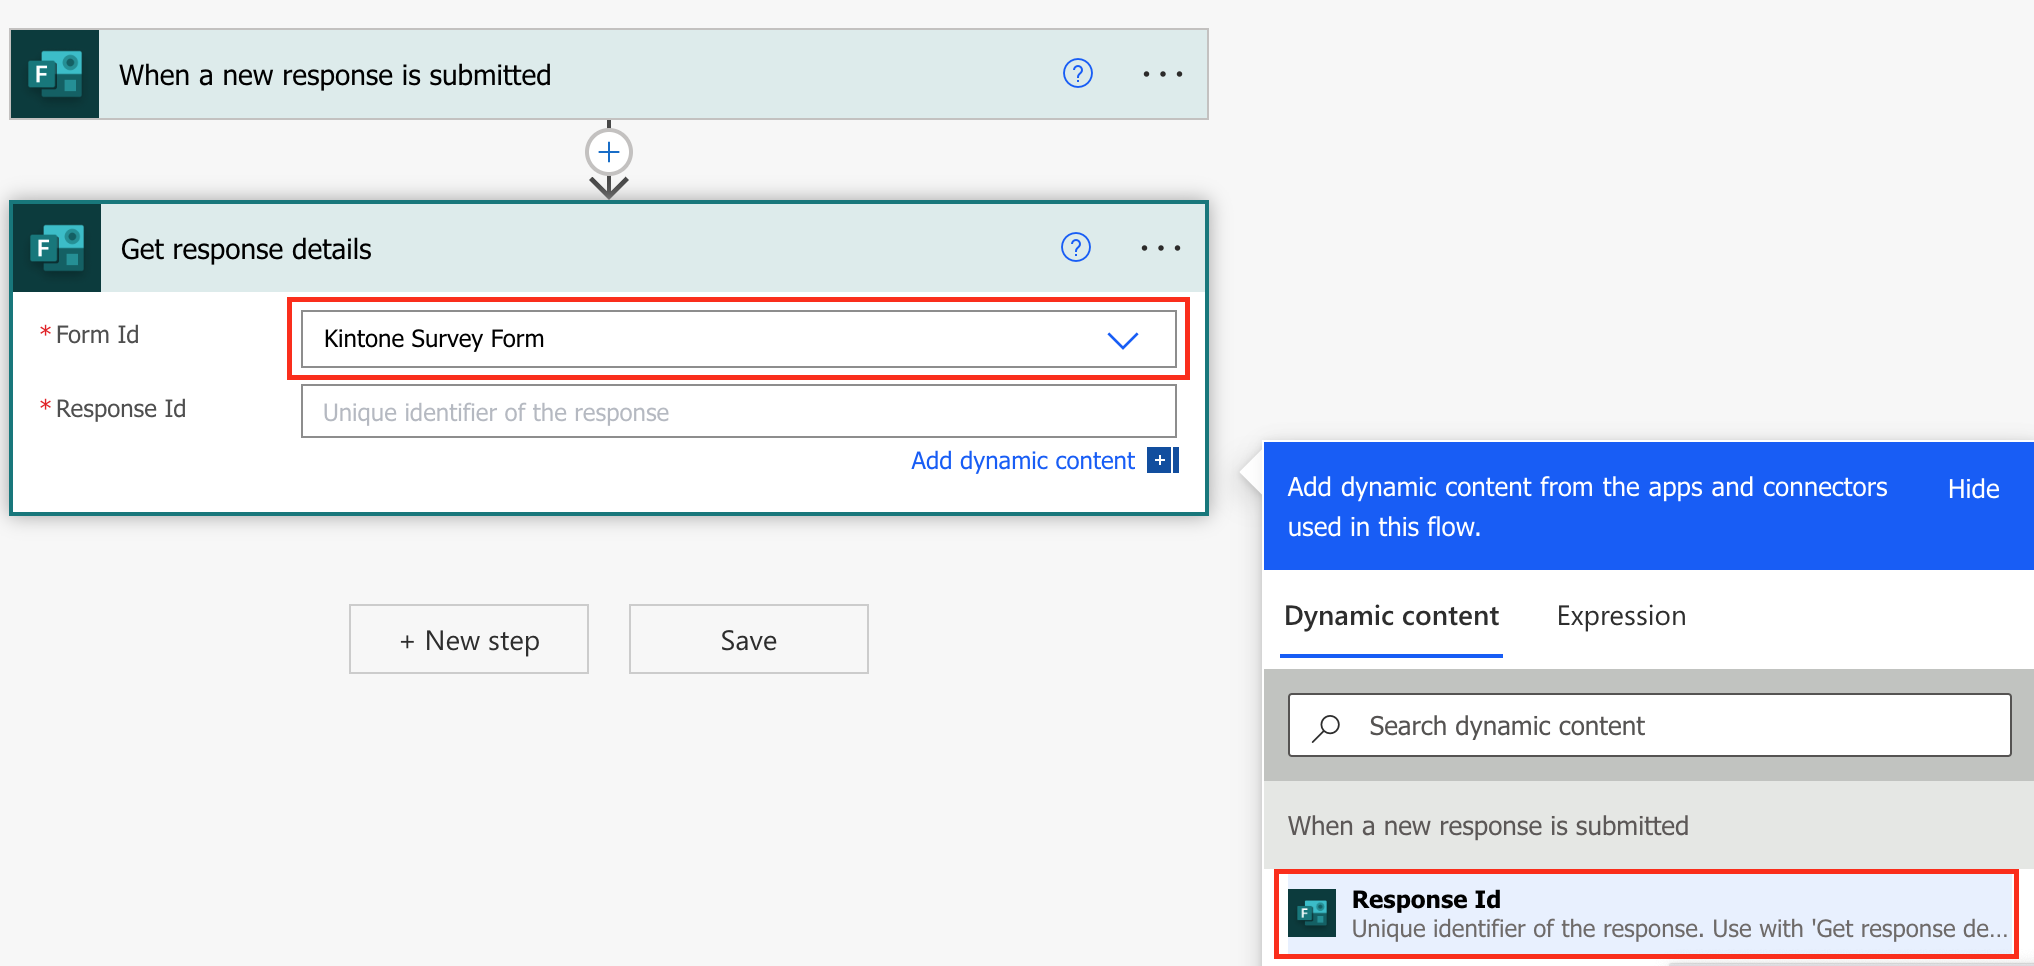This screenshot has height=966, width=2034.
Task: Open help for 'When a new response is submitted'
Action: tap(1077, 74)
